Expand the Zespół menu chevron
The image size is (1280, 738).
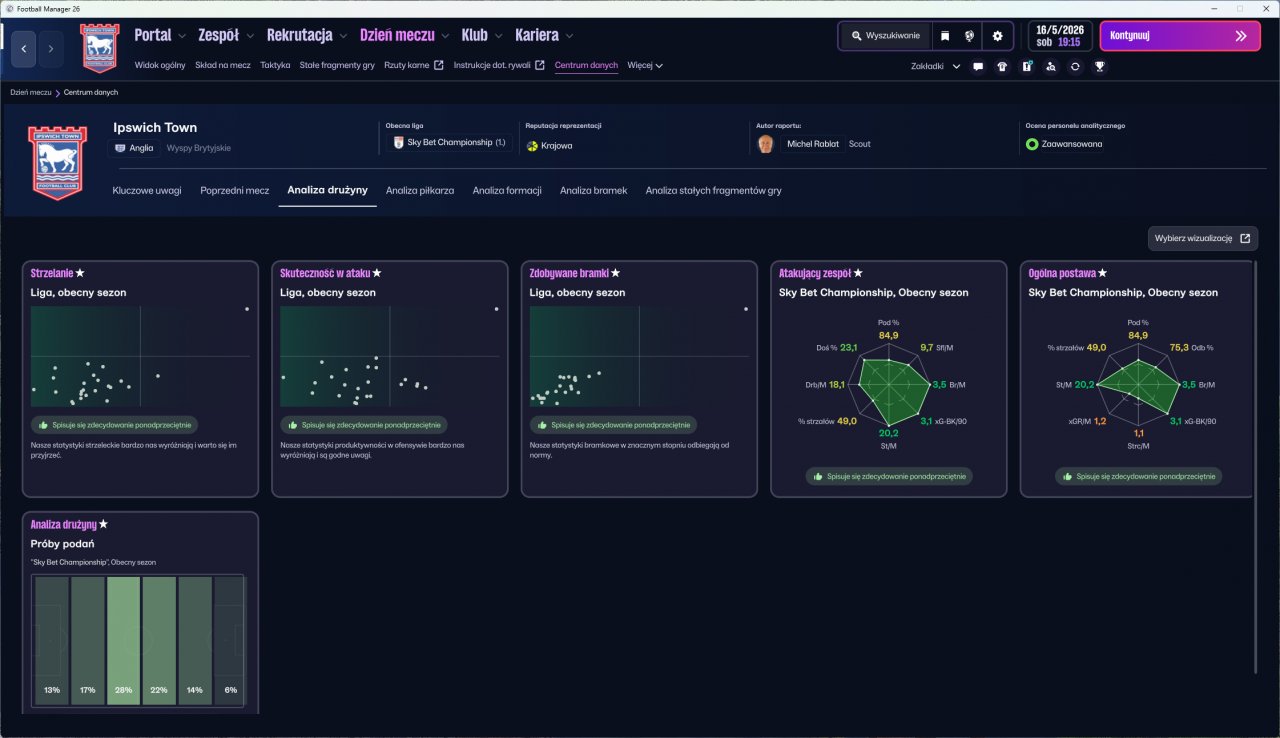click(249, 36)
